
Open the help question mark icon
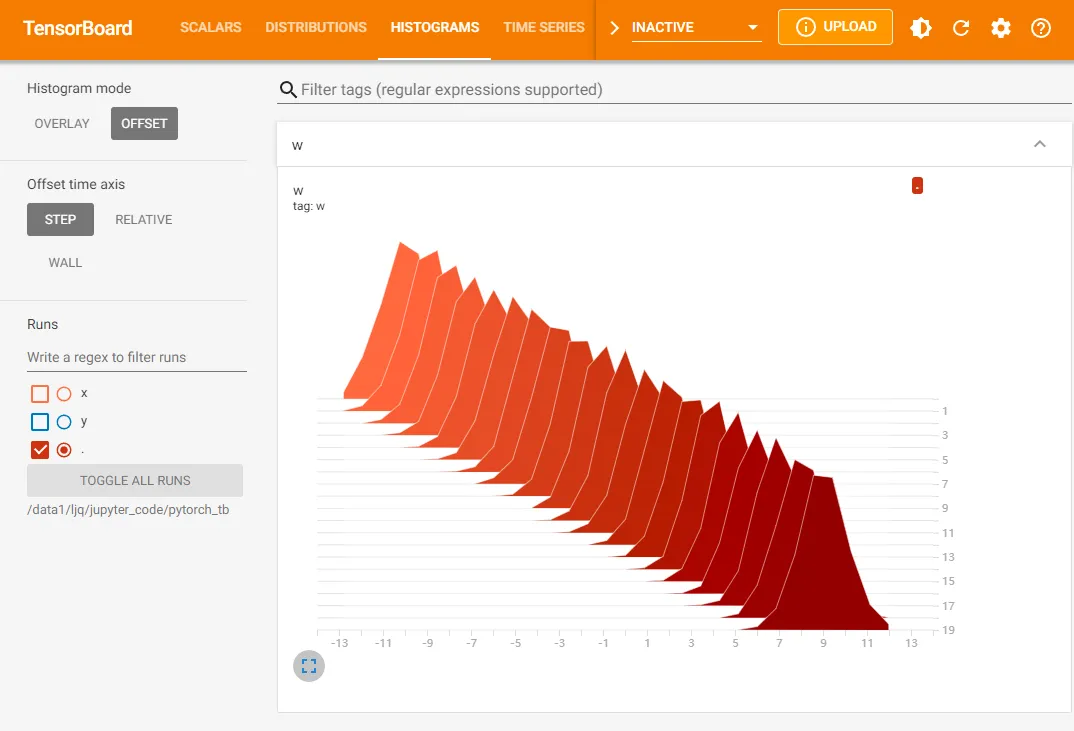tap(1040, 27)
